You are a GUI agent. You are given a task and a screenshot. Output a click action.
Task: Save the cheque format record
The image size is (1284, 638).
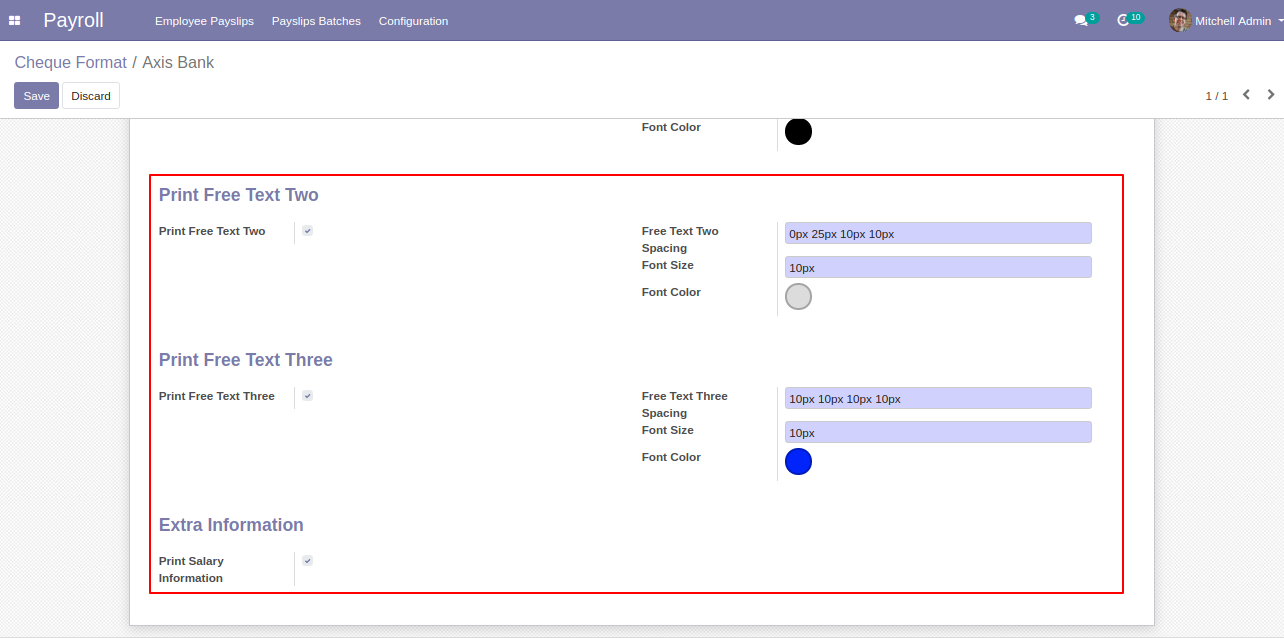click(x=36, y=96)
